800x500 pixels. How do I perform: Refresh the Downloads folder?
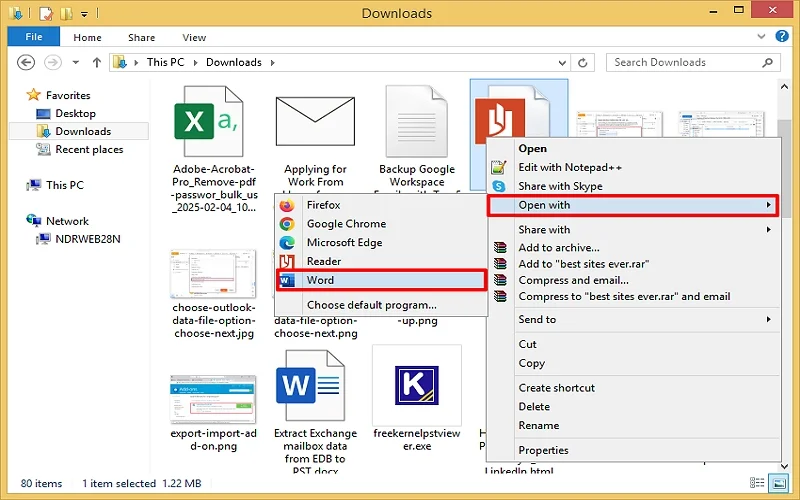click(583, 63)
